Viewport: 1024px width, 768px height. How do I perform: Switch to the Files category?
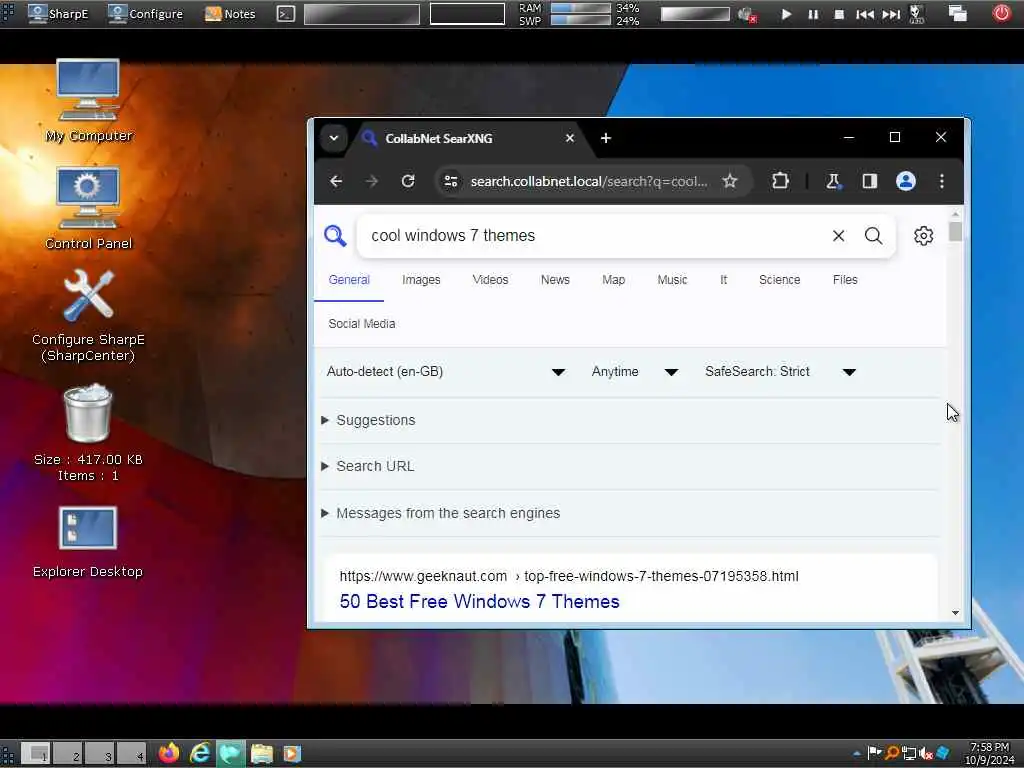(845, 280)
